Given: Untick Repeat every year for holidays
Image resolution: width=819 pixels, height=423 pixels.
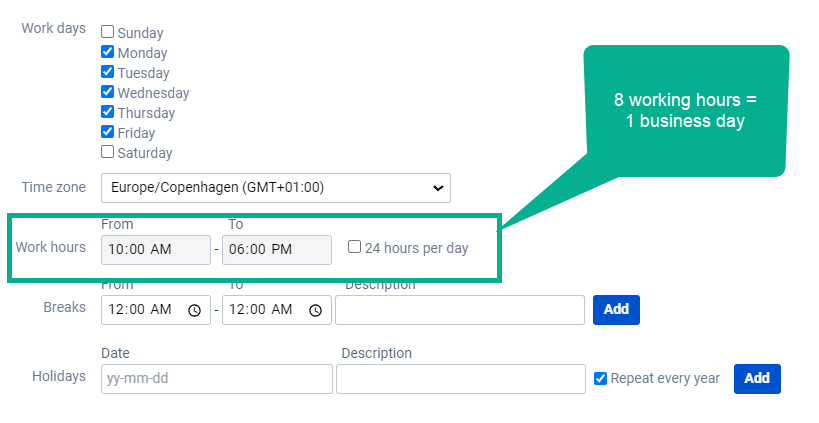Looking at the screenshot, I should tap(600, 378).
